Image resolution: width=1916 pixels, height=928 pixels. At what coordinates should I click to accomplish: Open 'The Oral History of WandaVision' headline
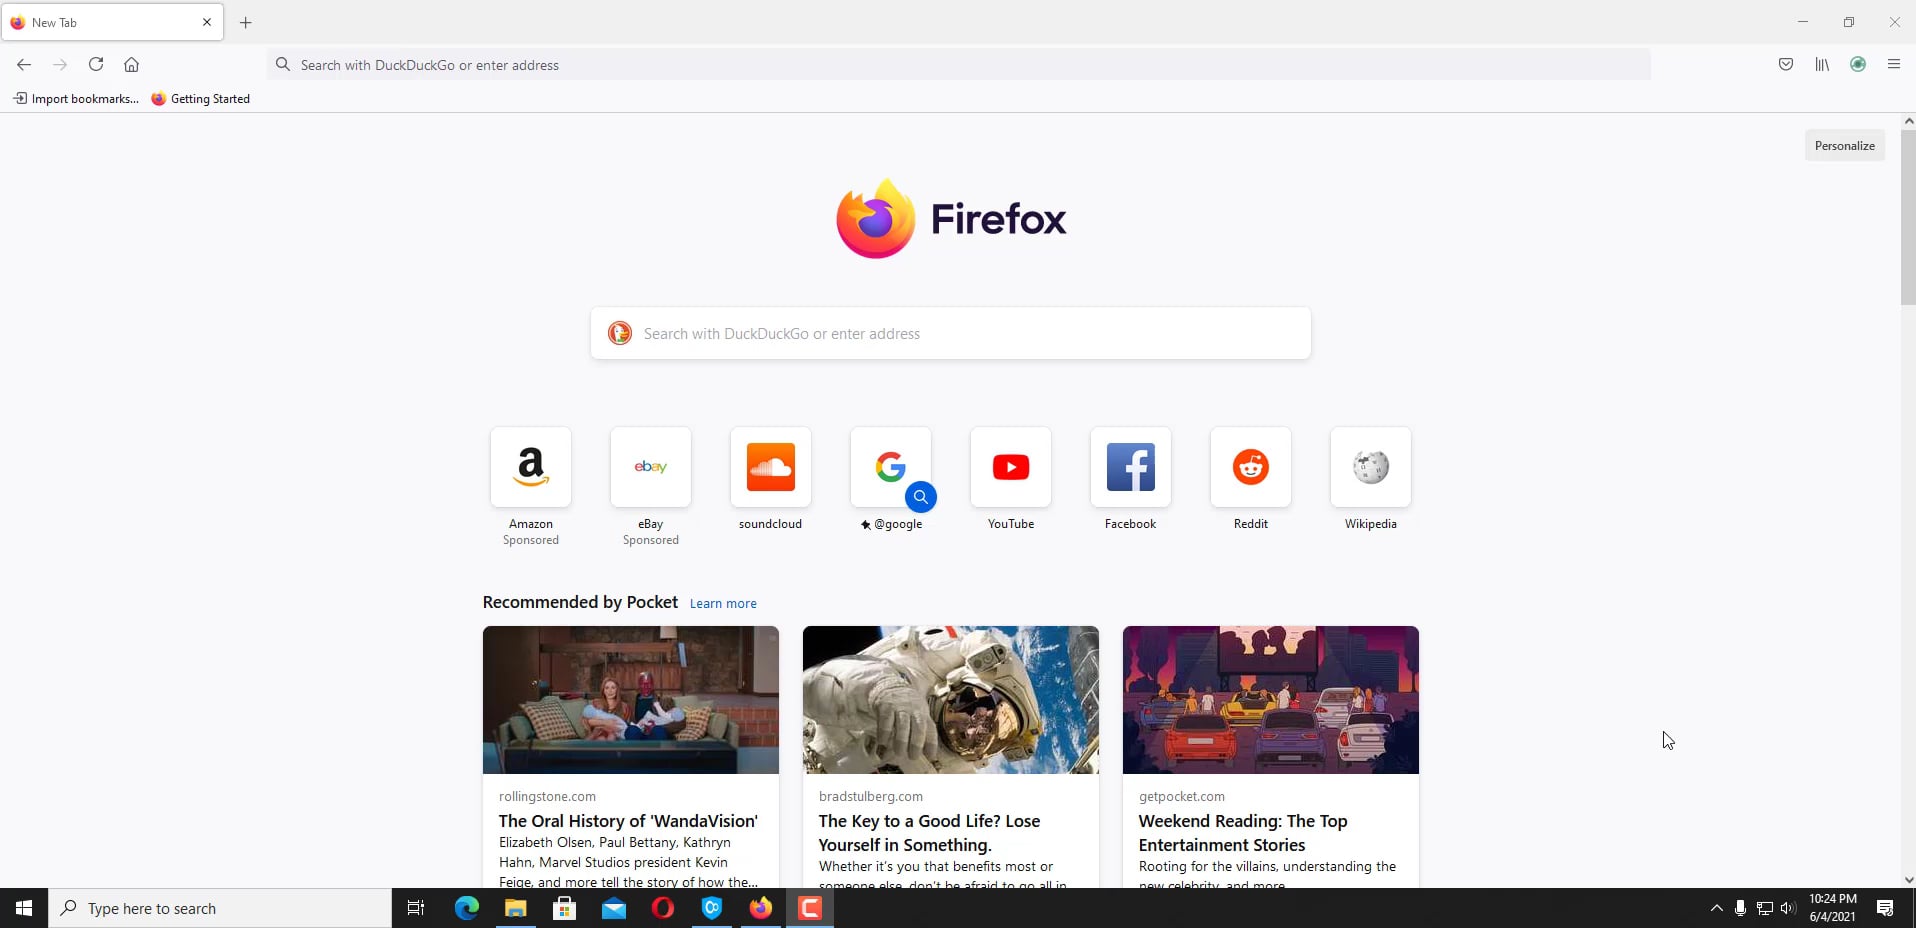point(628,821)
